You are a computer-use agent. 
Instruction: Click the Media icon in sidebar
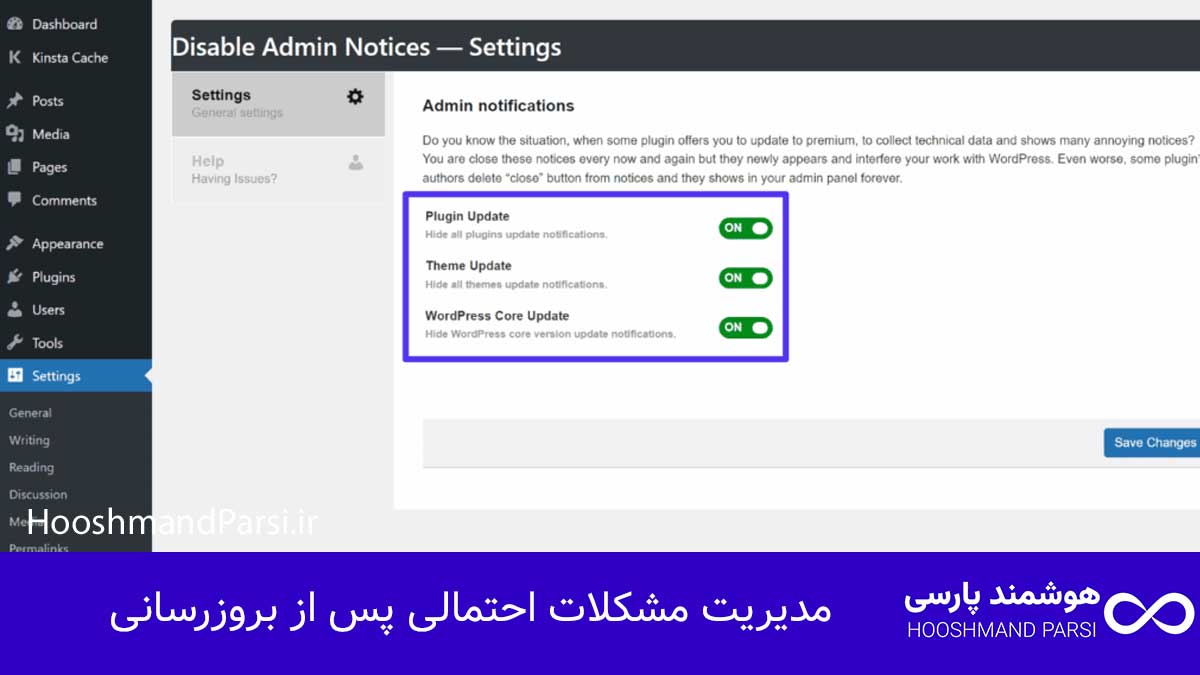(x=15, y=134)
